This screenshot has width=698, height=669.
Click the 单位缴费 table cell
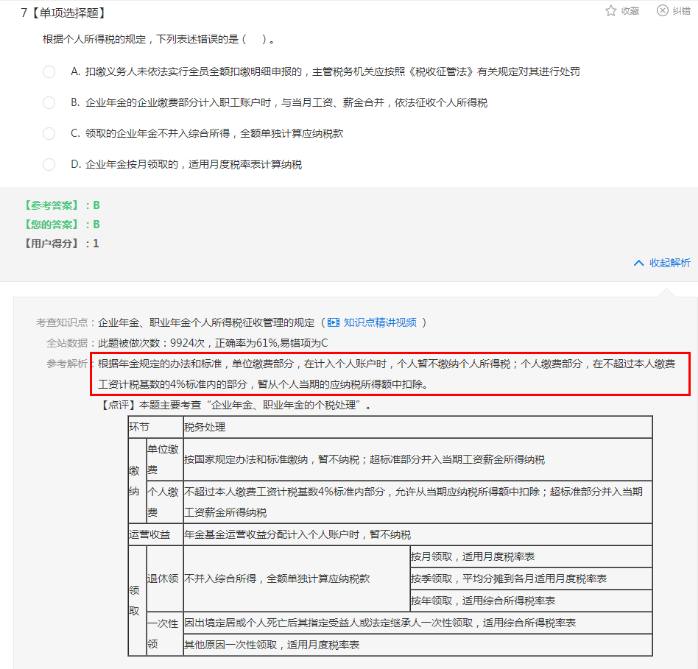pos(165,460)
